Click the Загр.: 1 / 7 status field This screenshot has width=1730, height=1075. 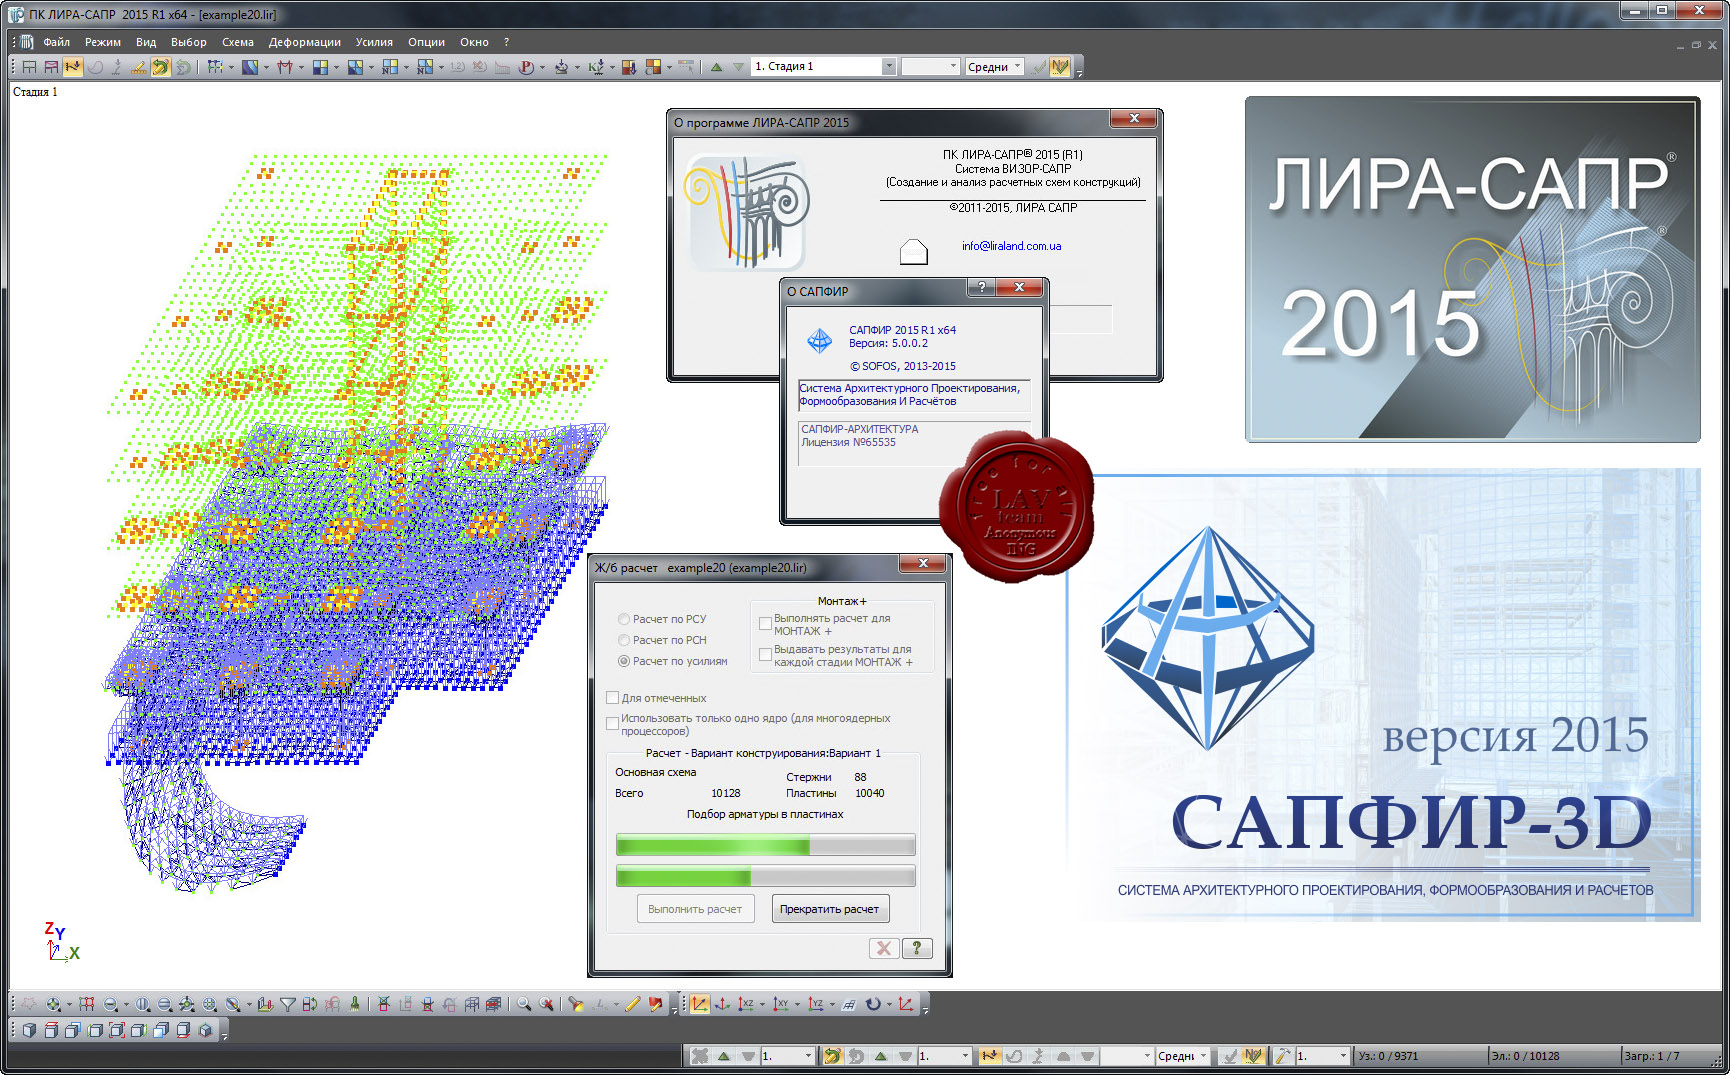[x=1668, y=1056]
